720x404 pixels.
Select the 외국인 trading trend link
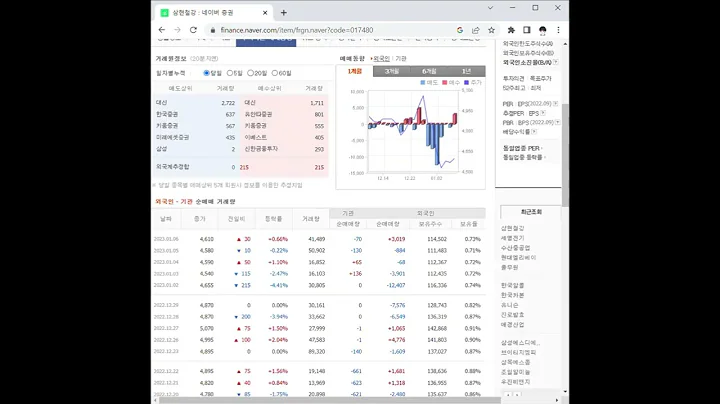point(382,59)
